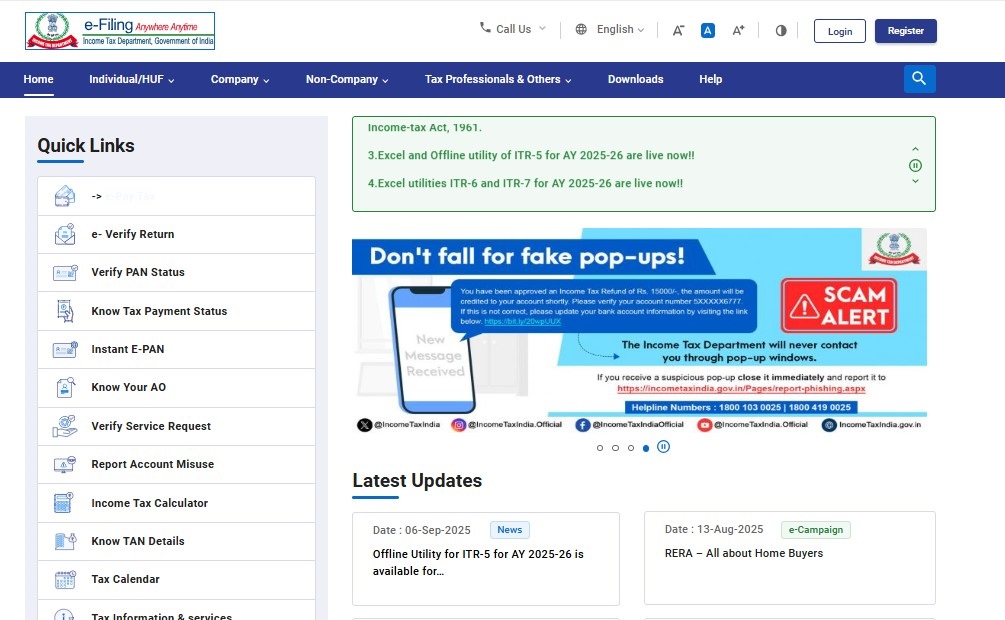Open the Offline Utility for ITR-5 update
Viewport: 1005px width, 620px height.
coord(478,562)
